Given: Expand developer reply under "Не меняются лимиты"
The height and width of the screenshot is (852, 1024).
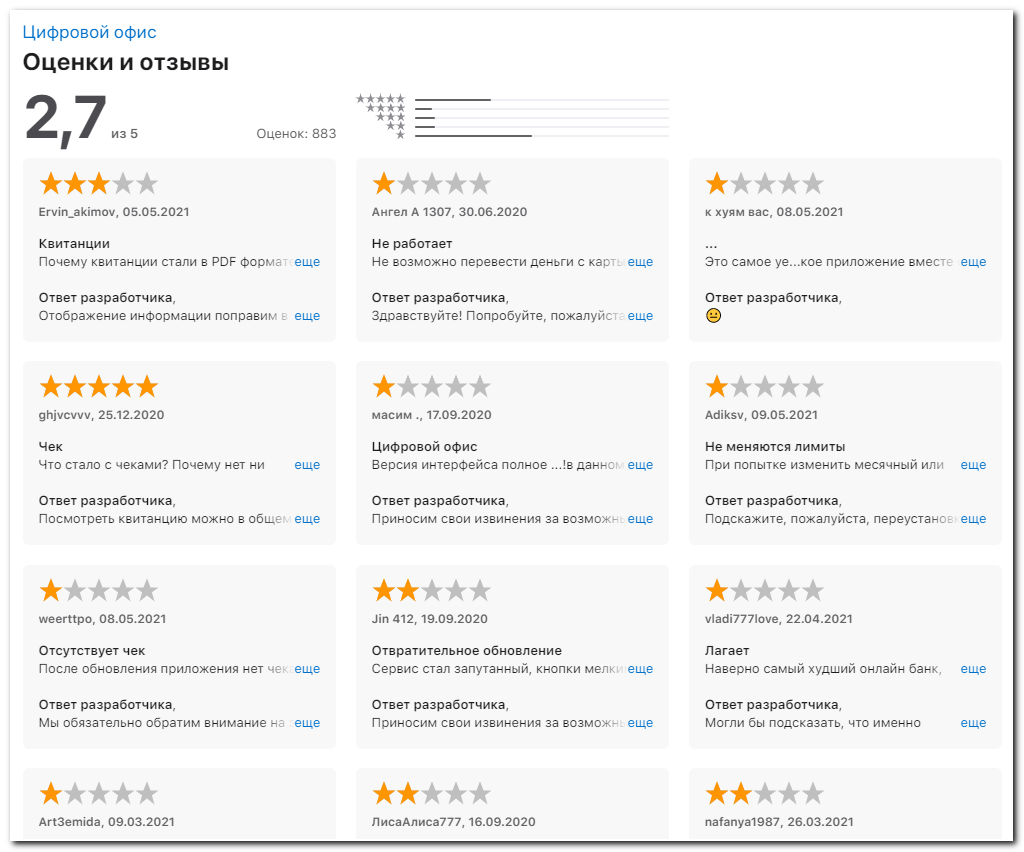Looking at the screenshot, I should (973, 519).
